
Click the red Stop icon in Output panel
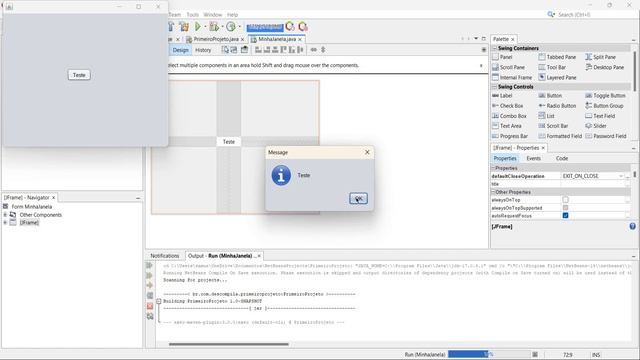150,306
